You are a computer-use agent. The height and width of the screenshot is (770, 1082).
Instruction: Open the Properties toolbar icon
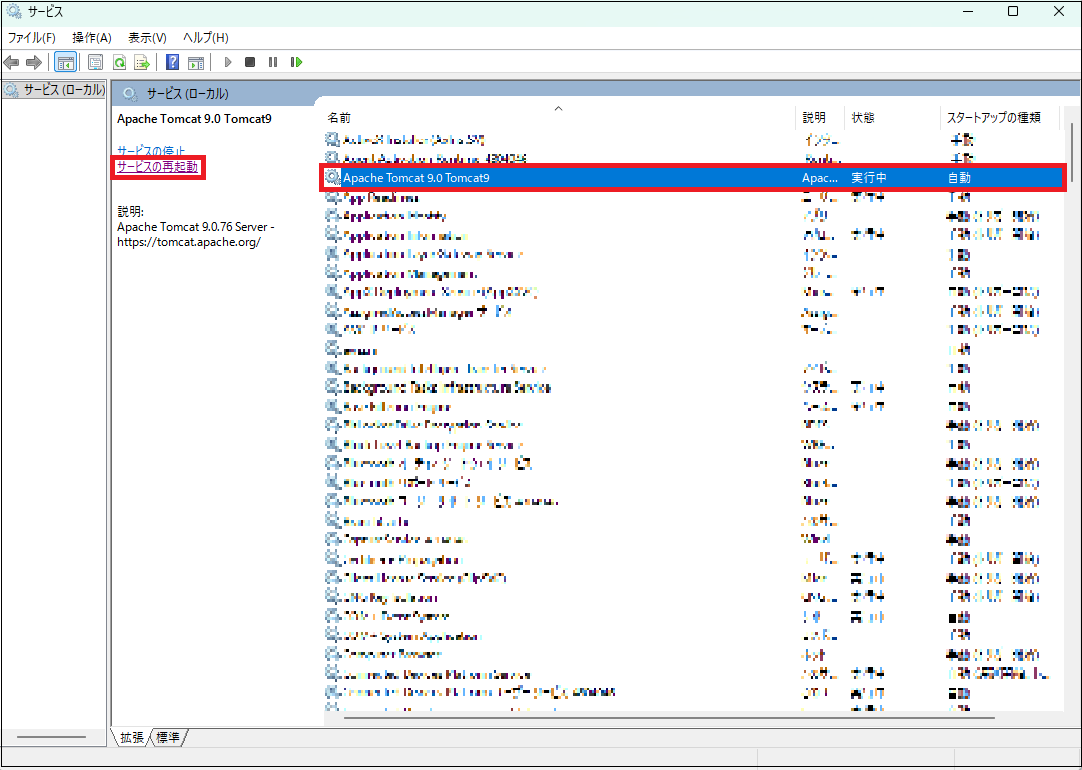[95, 62]
